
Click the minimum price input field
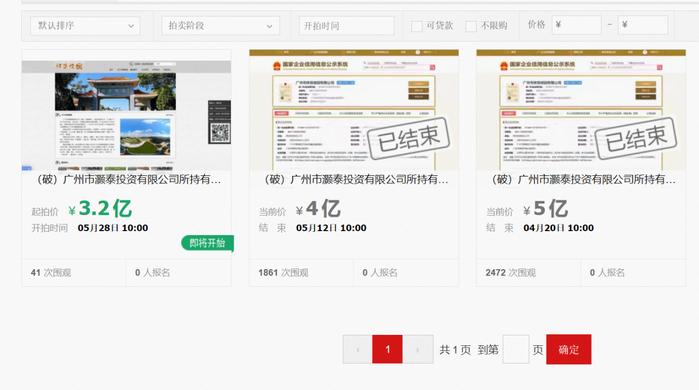coord(576,25)
